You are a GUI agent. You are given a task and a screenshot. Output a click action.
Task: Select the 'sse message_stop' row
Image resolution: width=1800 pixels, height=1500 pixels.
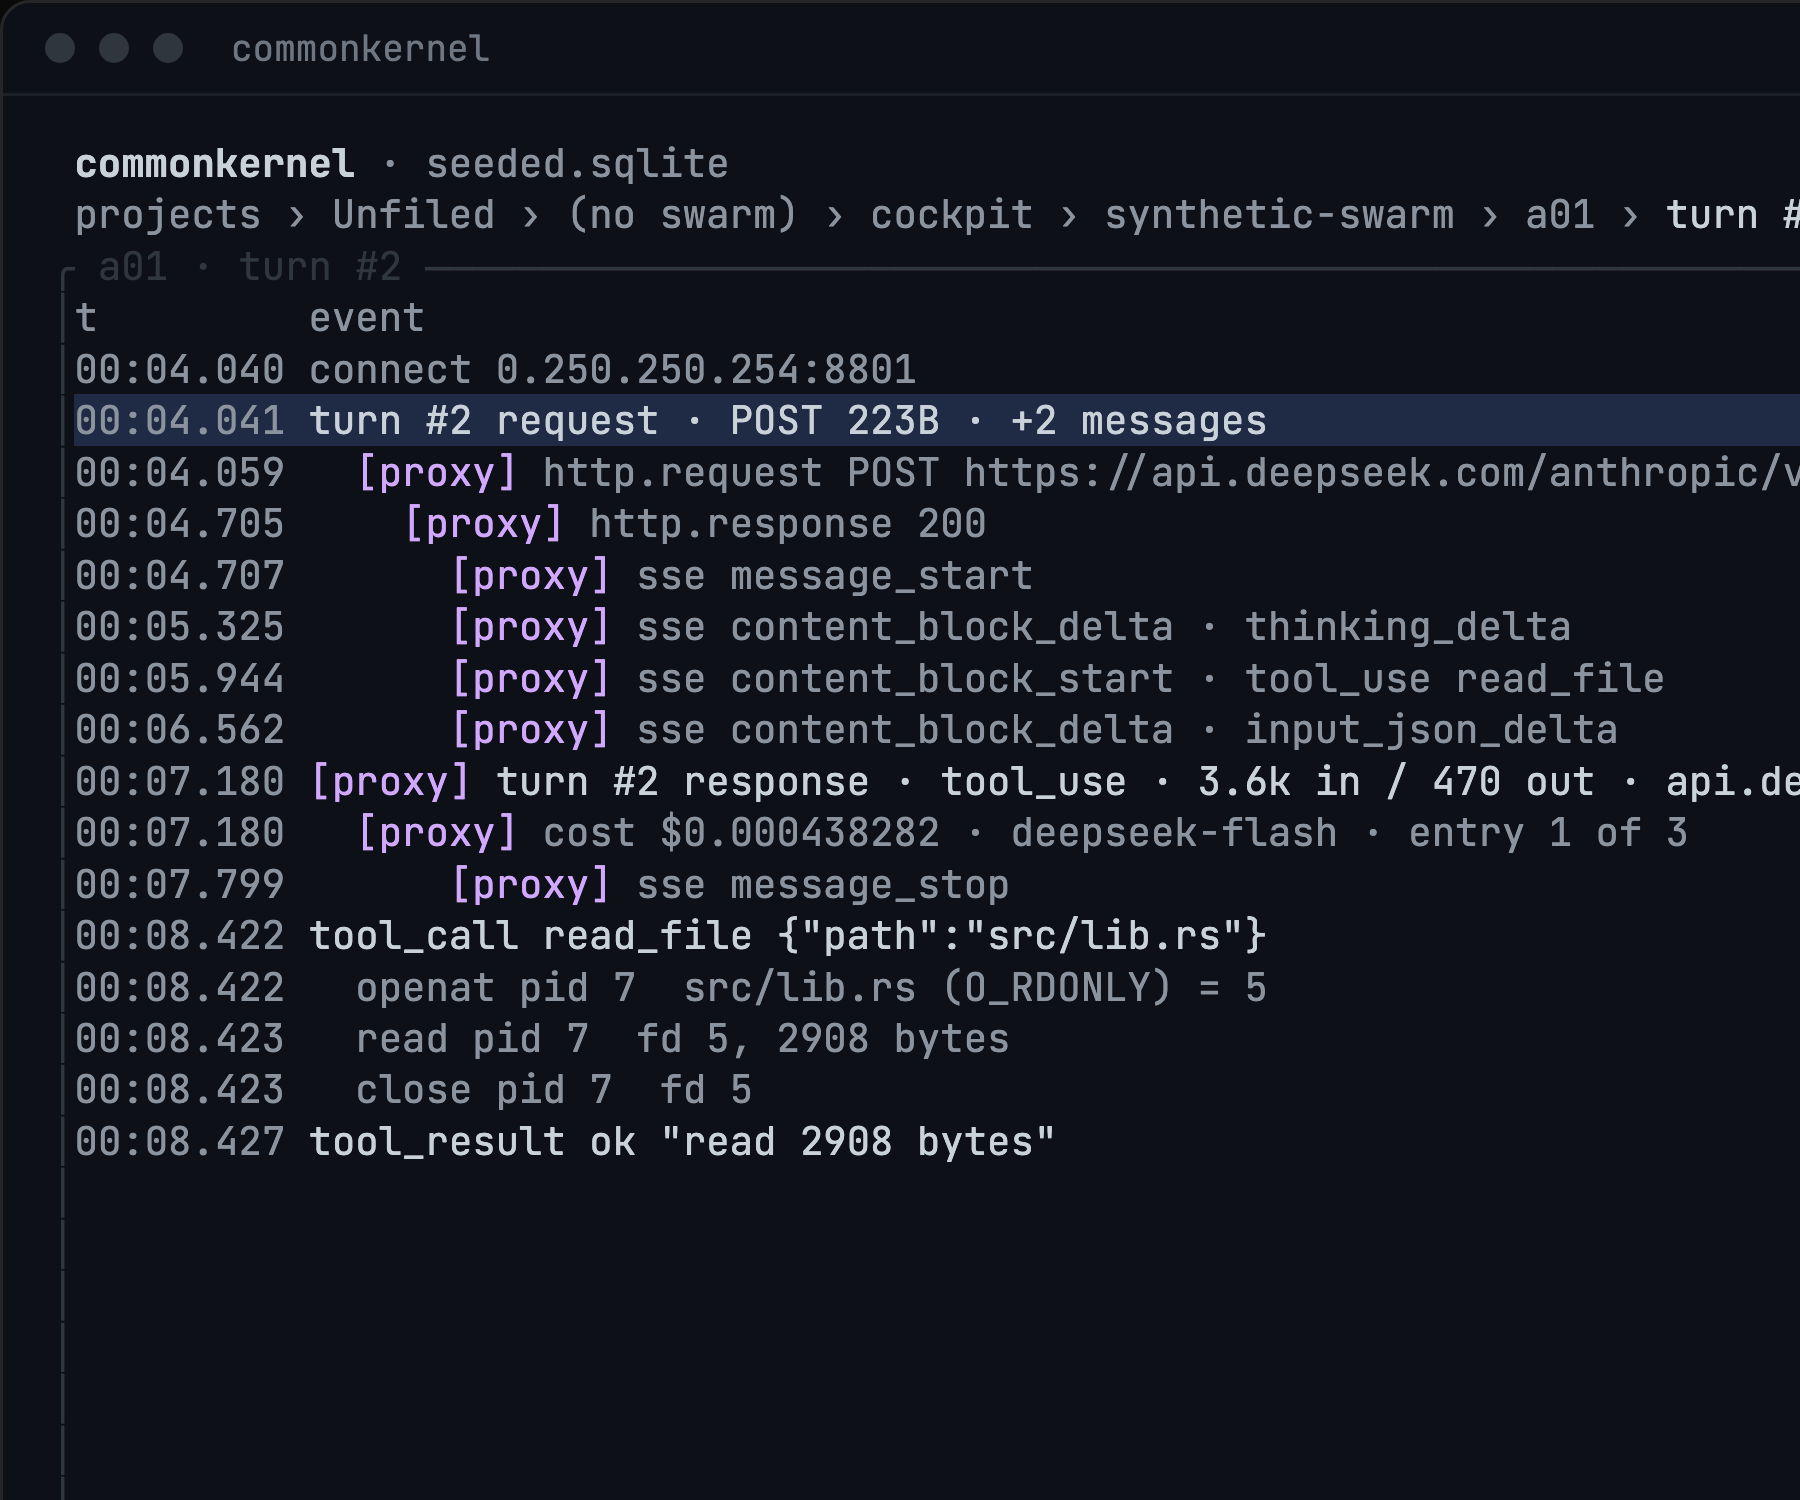tap(937, 885)
